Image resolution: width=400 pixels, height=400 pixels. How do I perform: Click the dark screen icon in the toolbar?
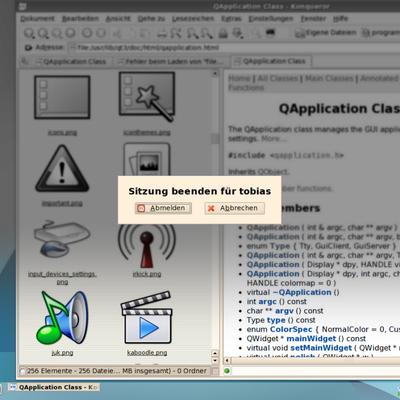(270, 32)
